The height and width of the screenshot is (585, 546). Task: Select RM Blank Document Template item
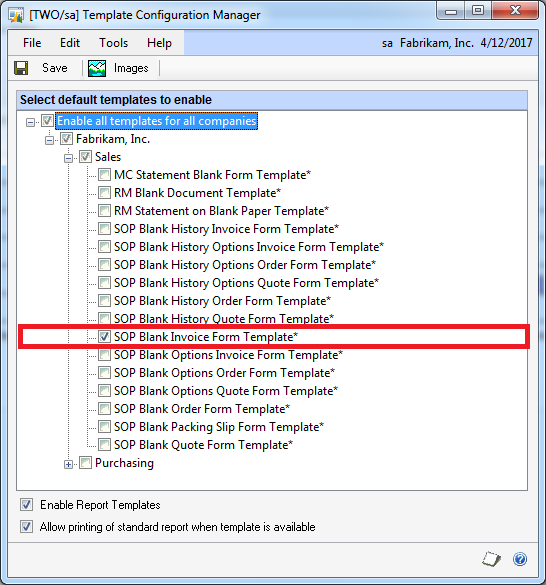coord(197,193)
